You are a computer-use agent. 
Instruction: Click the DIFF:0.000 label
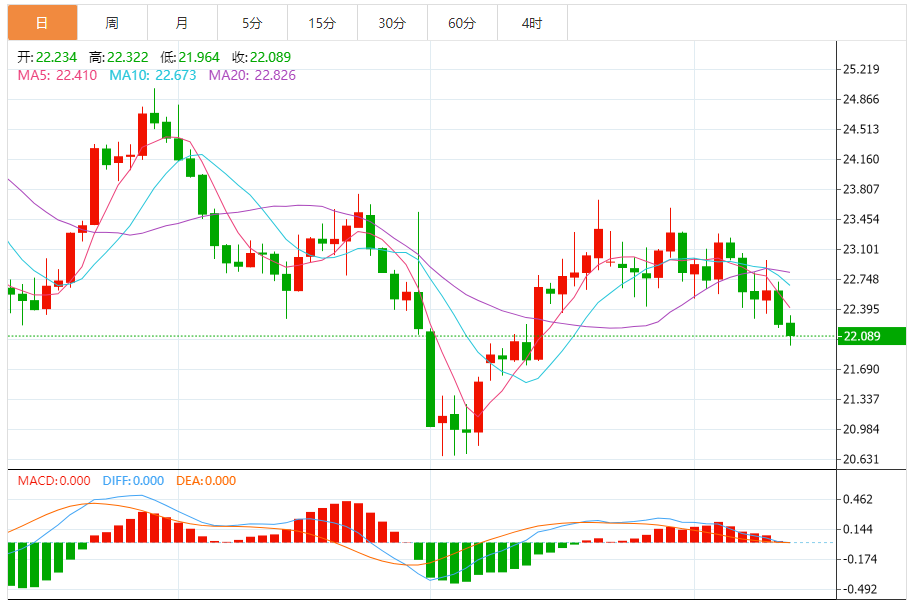133,481
